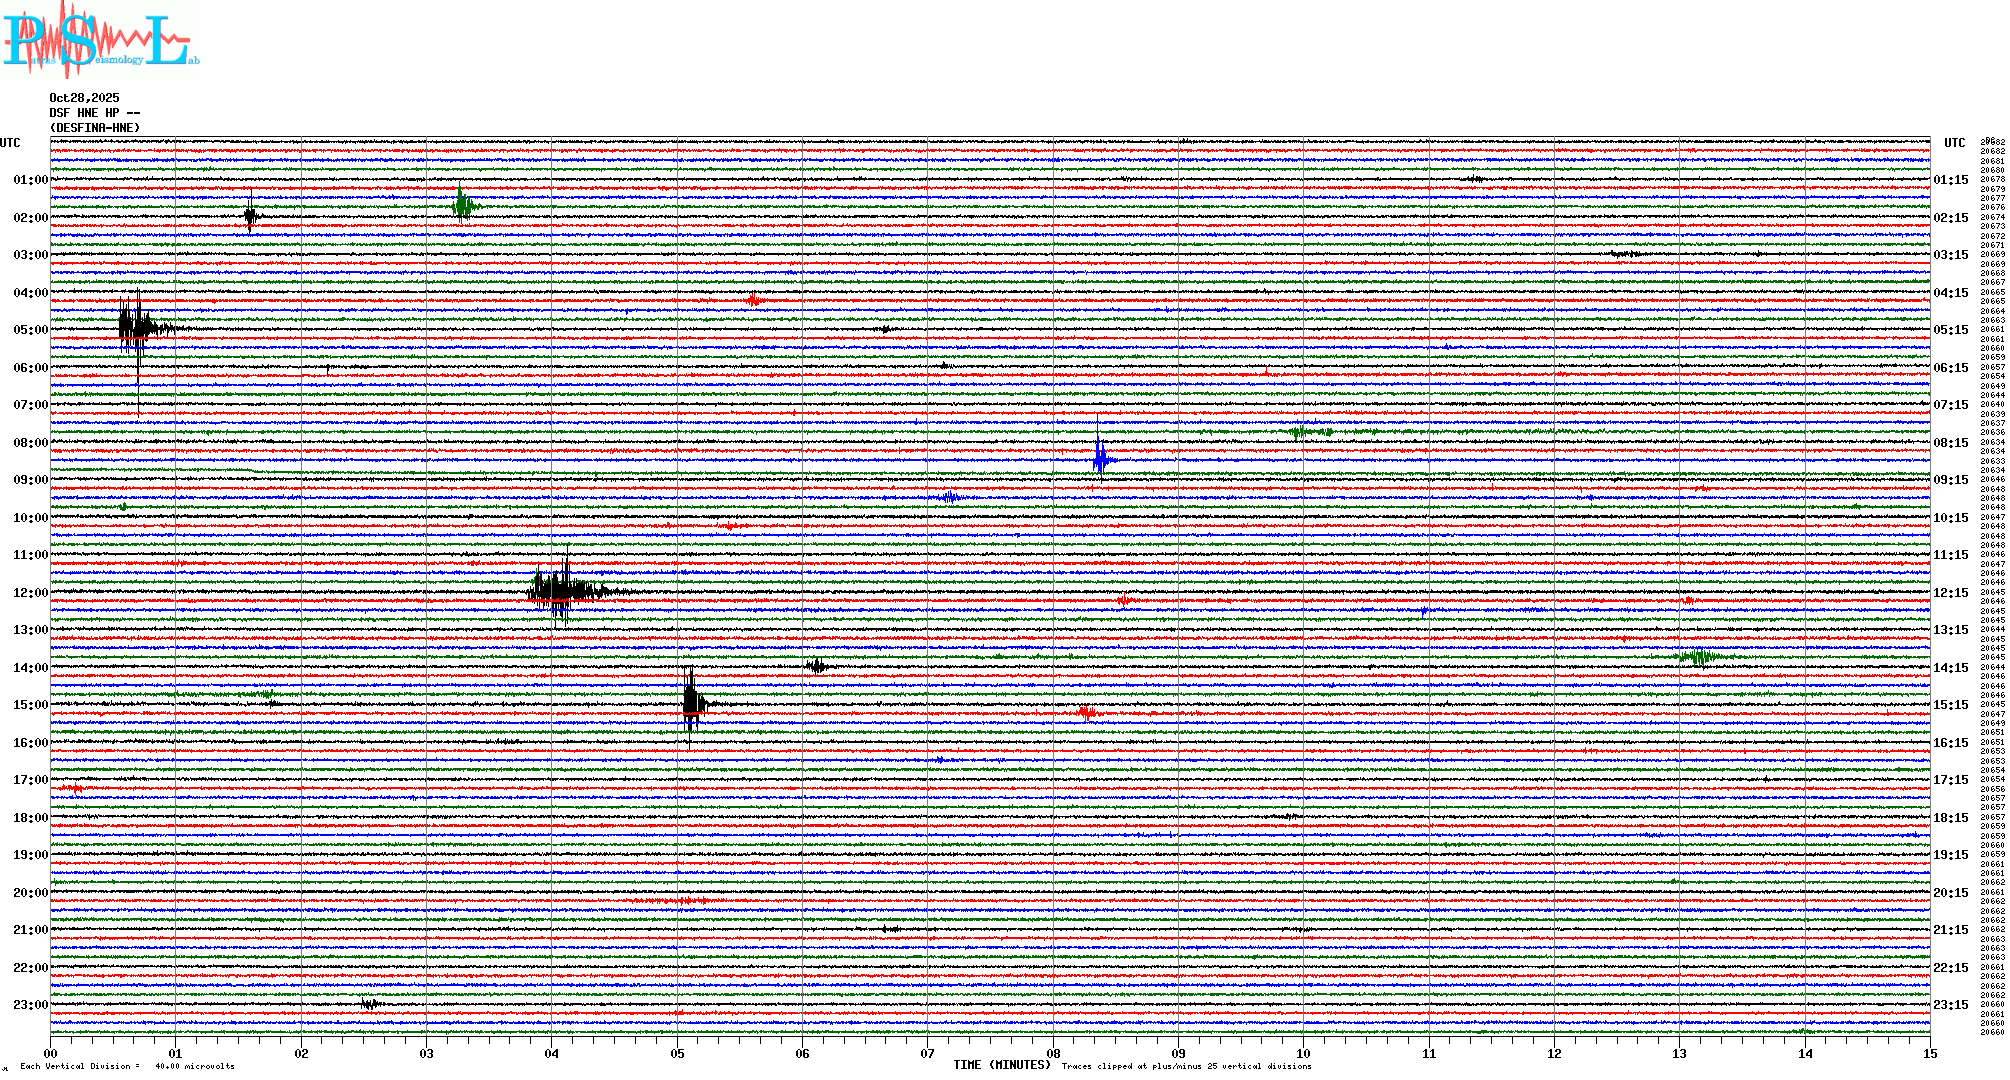Click the PSL Seismology Lab logo
Viewport: 2010px width, 1080px height.
tap(100, 40)
